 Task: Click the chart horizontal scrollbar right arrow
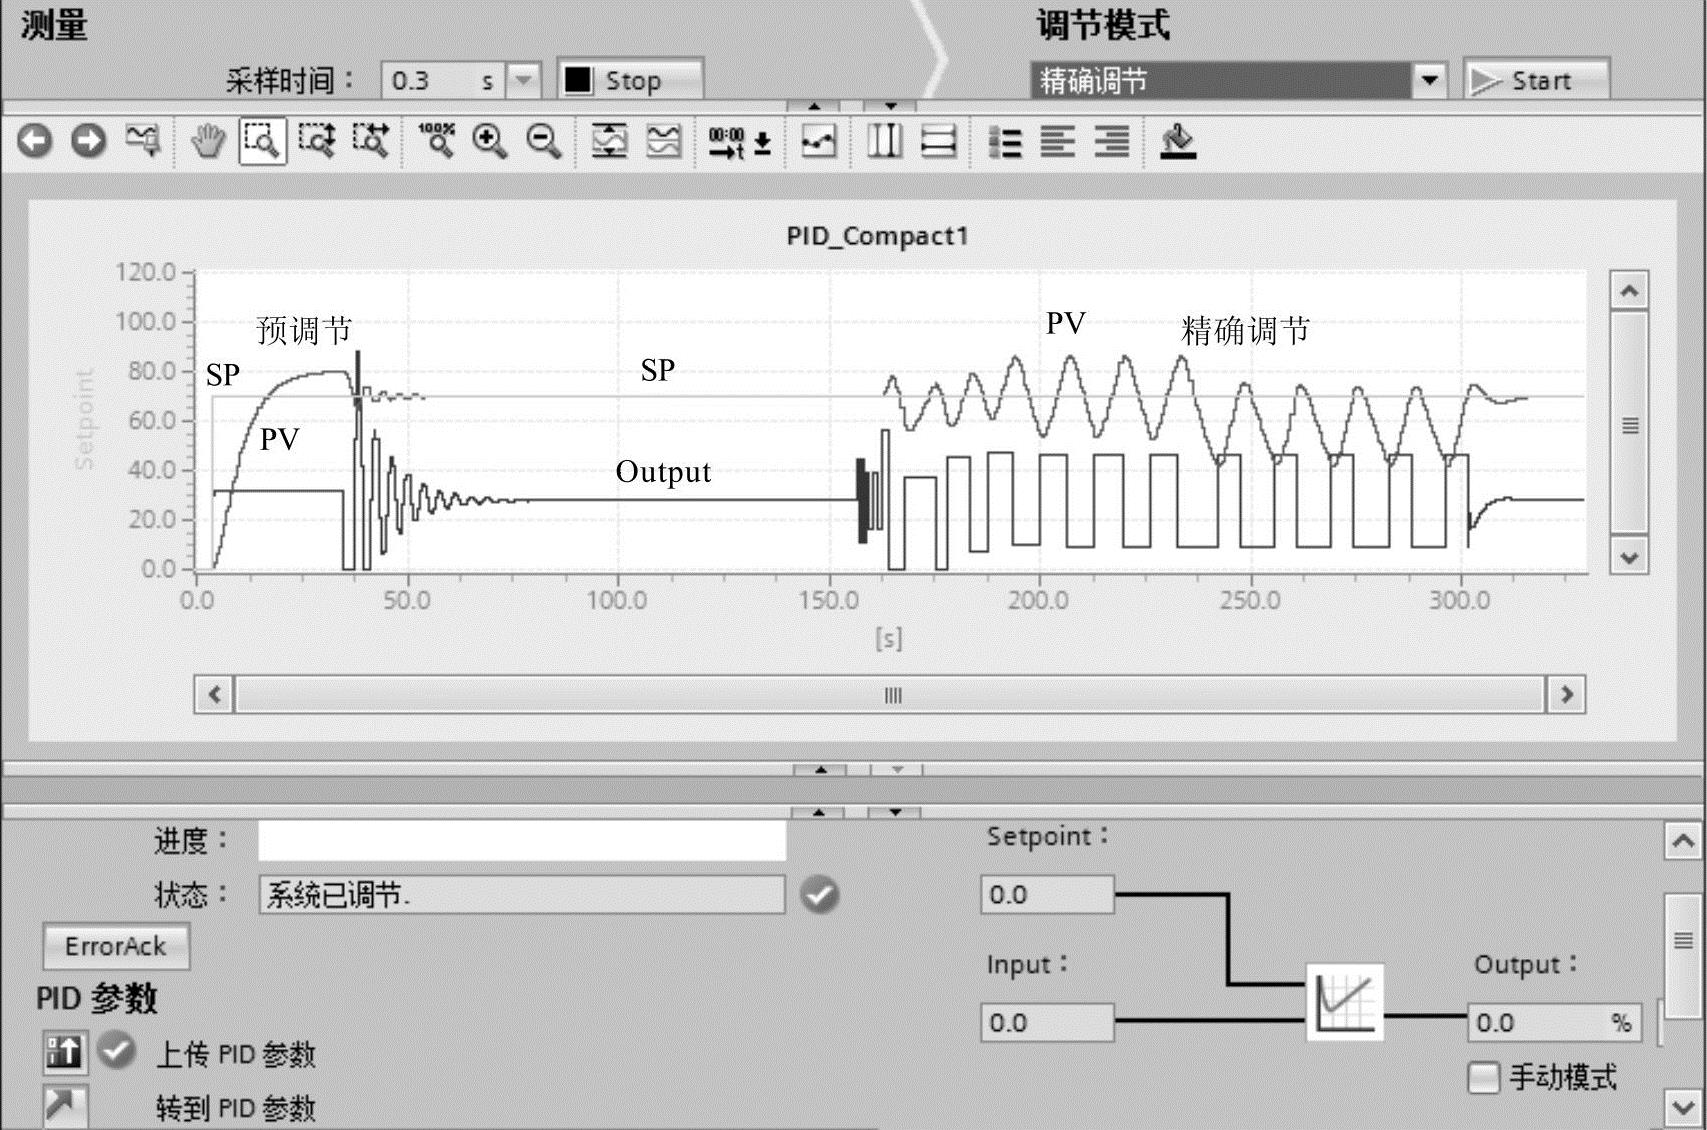click(x=1566, y=694)
